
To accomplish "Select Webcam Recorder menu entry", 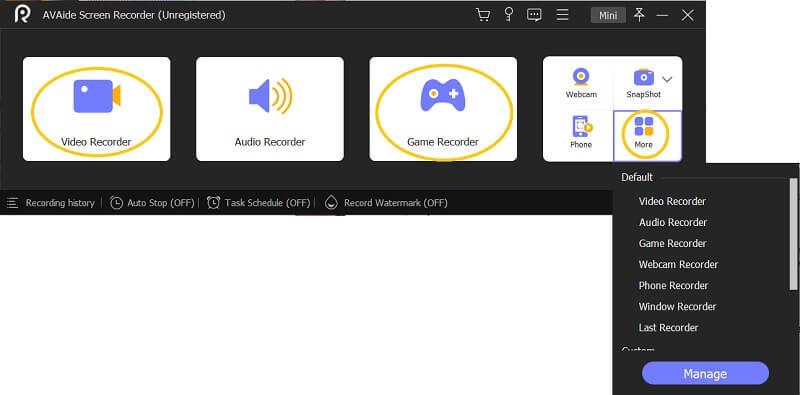I will (x=678, y=264).
